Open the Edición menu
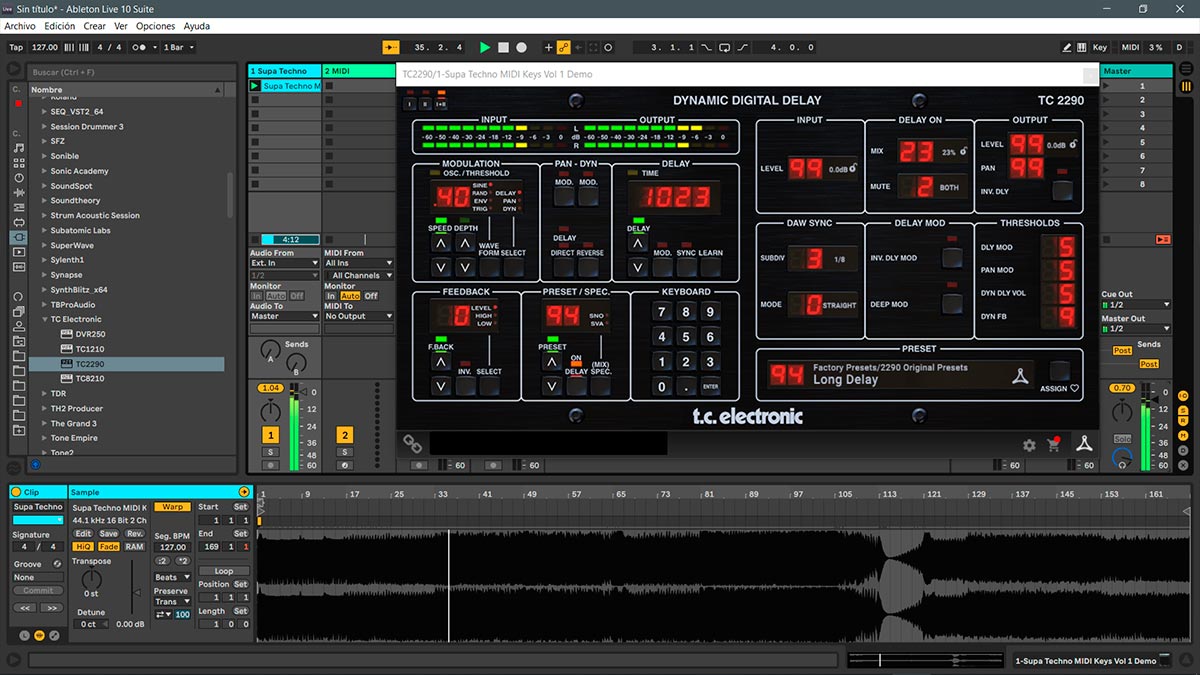Viewport: 1200px width, 675px height. pos(60,26)
